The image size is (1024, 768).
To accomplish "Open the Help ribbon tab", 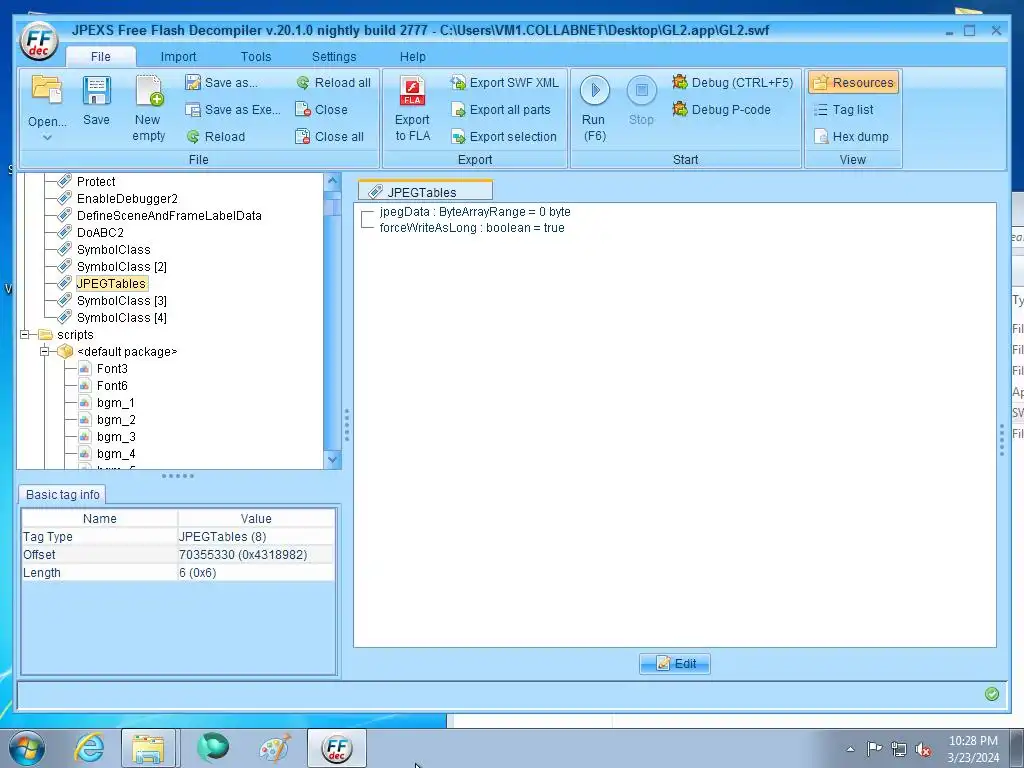I will point(413,57).
